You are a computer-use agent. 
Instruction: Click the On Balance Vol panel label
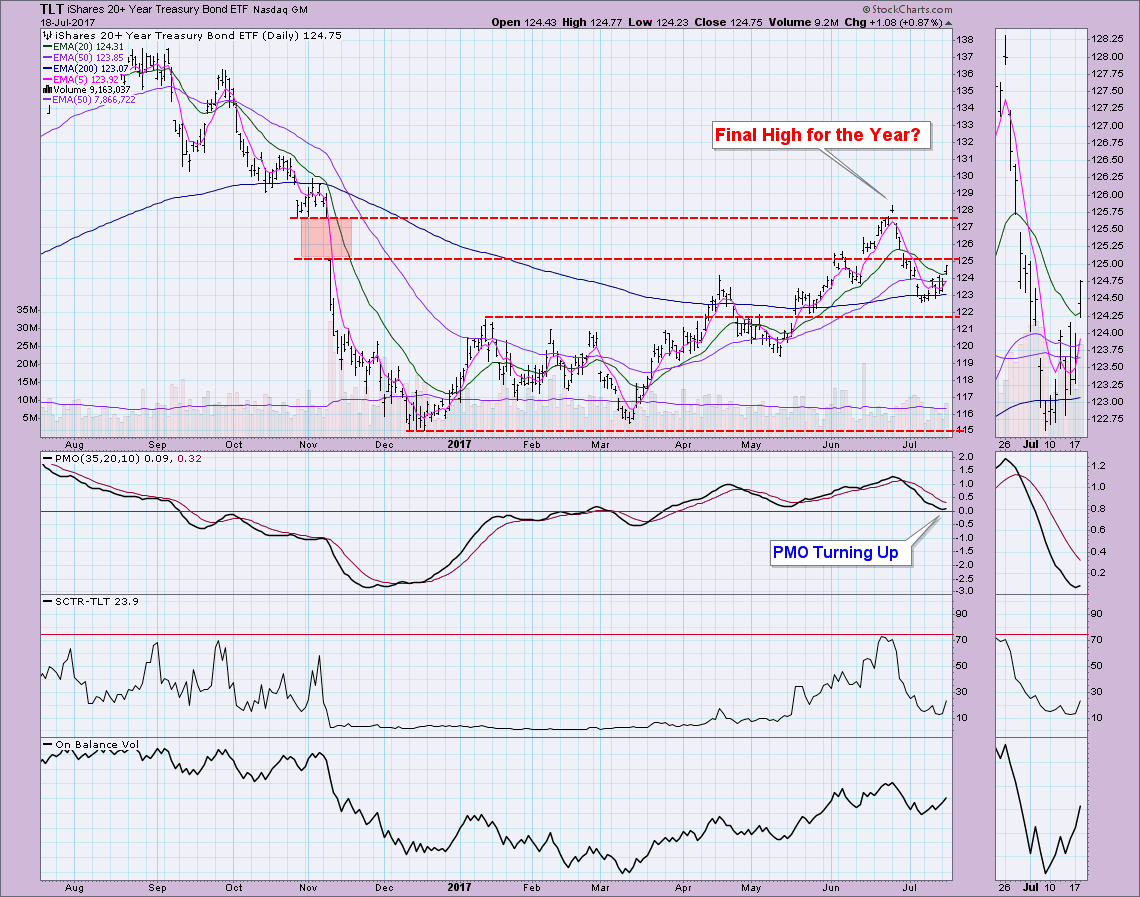pos(91,744)
